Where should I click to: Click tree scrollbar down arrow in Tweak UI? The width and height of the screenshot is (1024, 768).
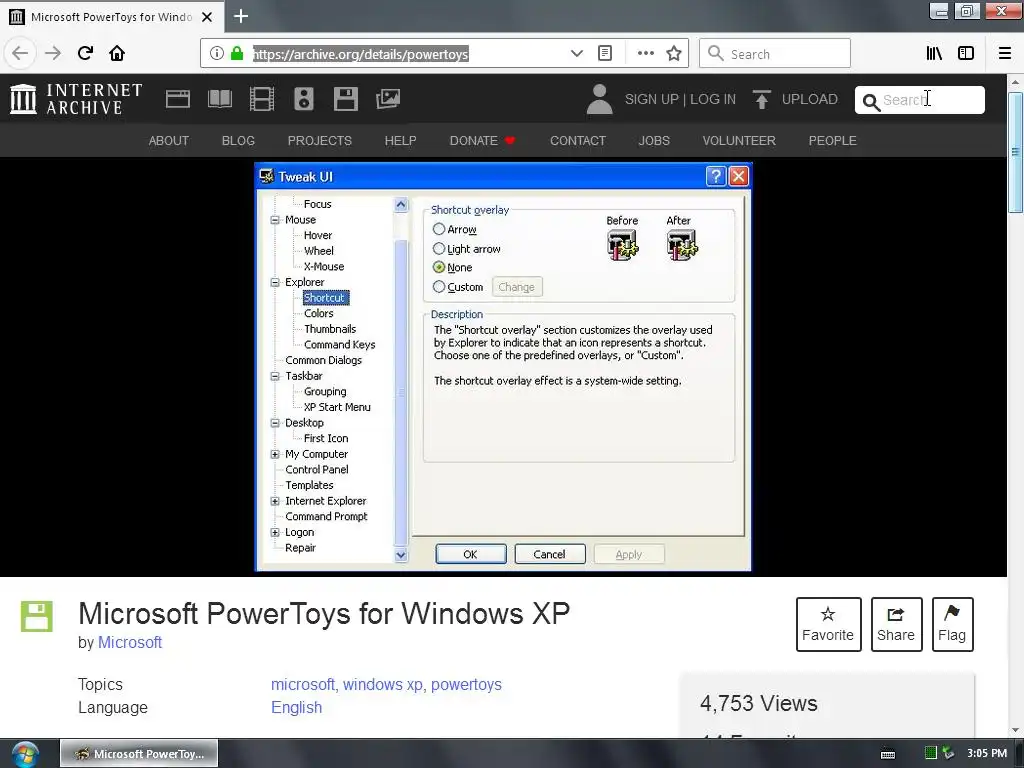click(x=401, y=555)
